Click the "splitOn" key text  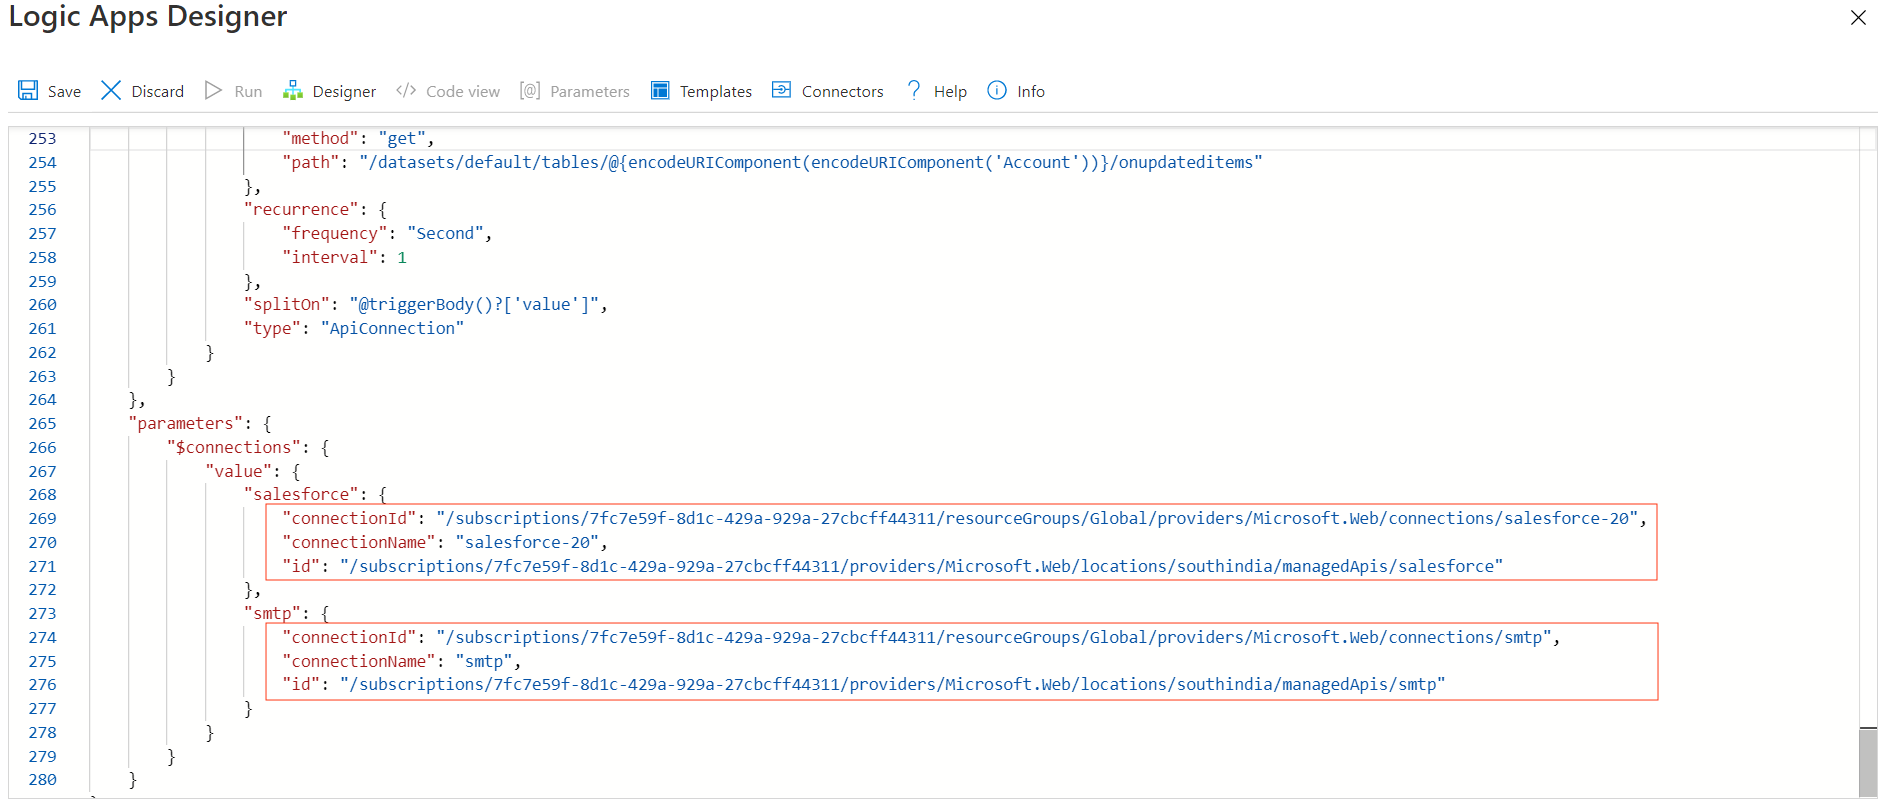(x=286, y=304)
